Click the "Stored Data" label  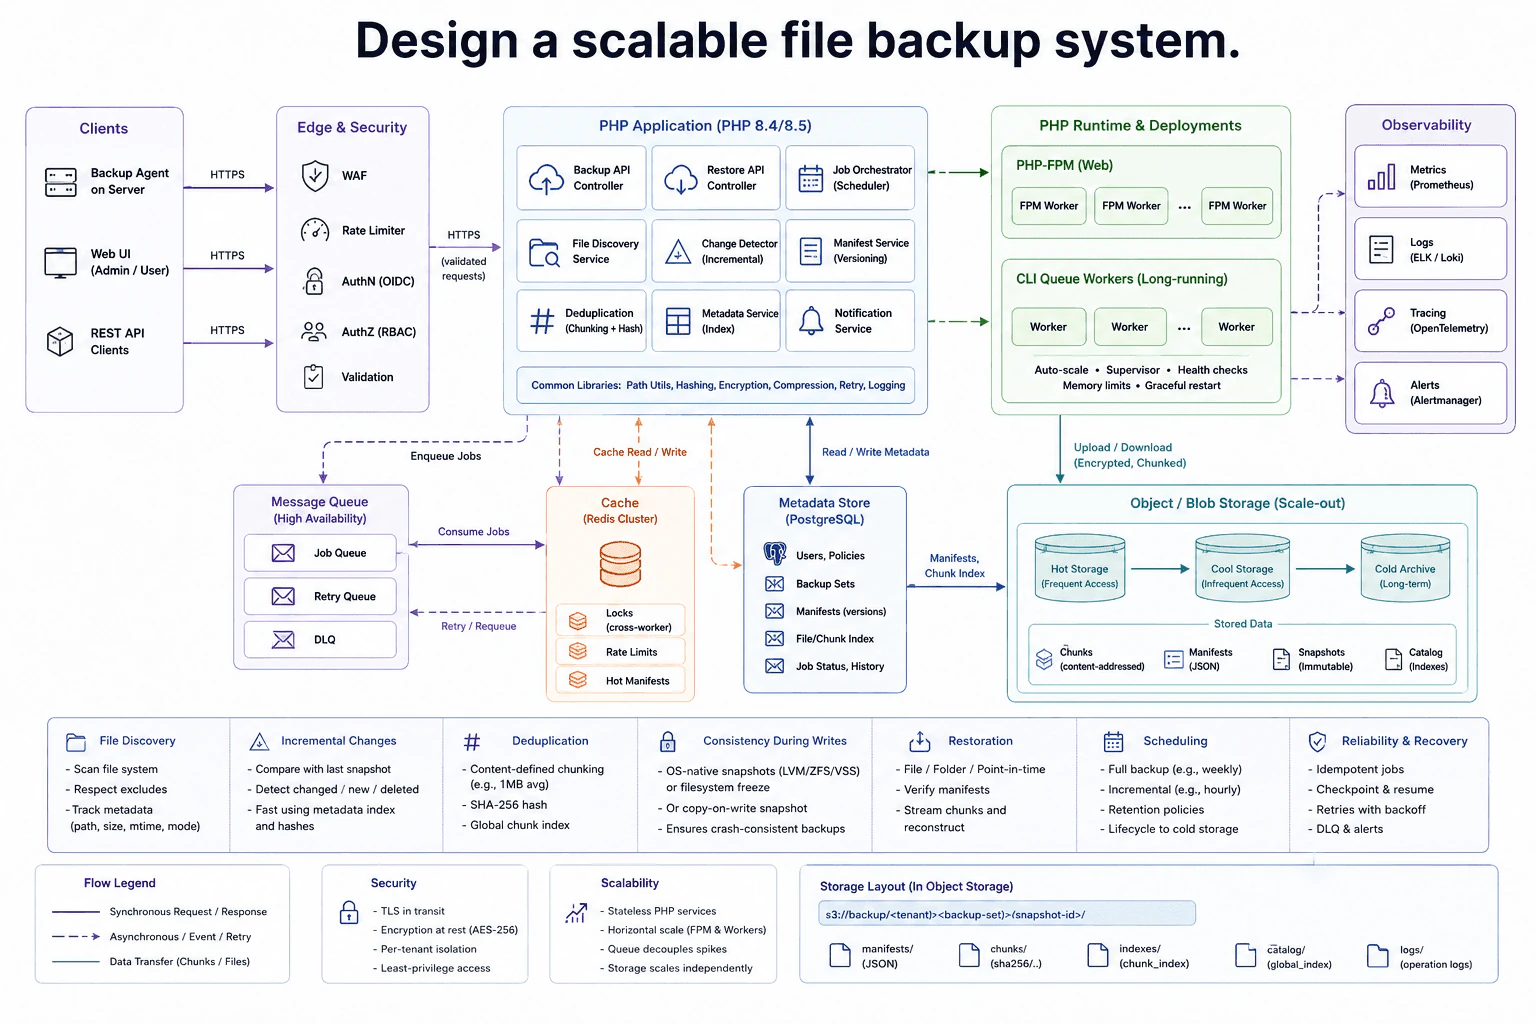1243,624
